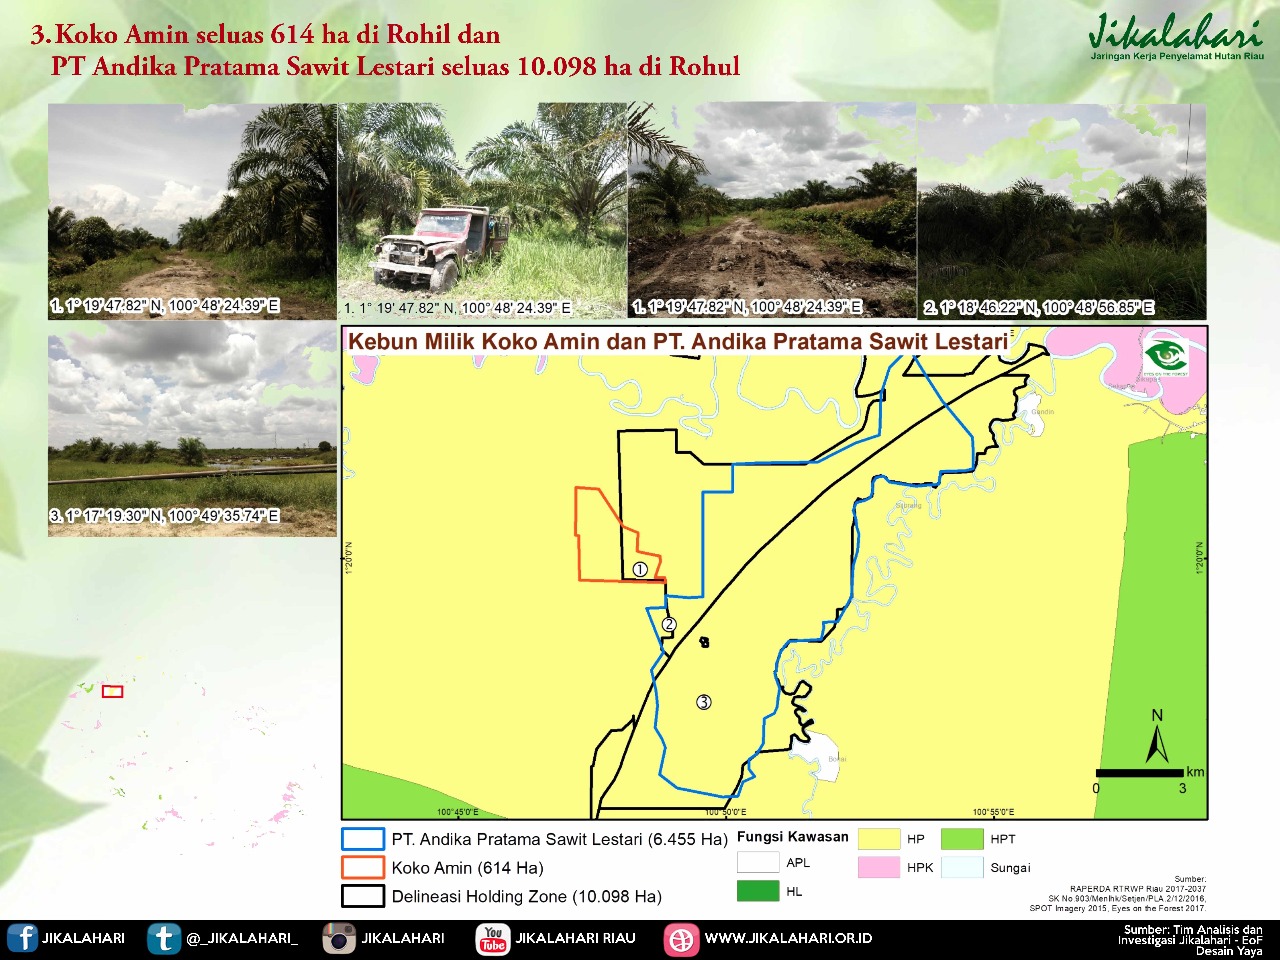Select map marker number 2
Screen dimensions: 1280x960
click(x=669, y=625)
